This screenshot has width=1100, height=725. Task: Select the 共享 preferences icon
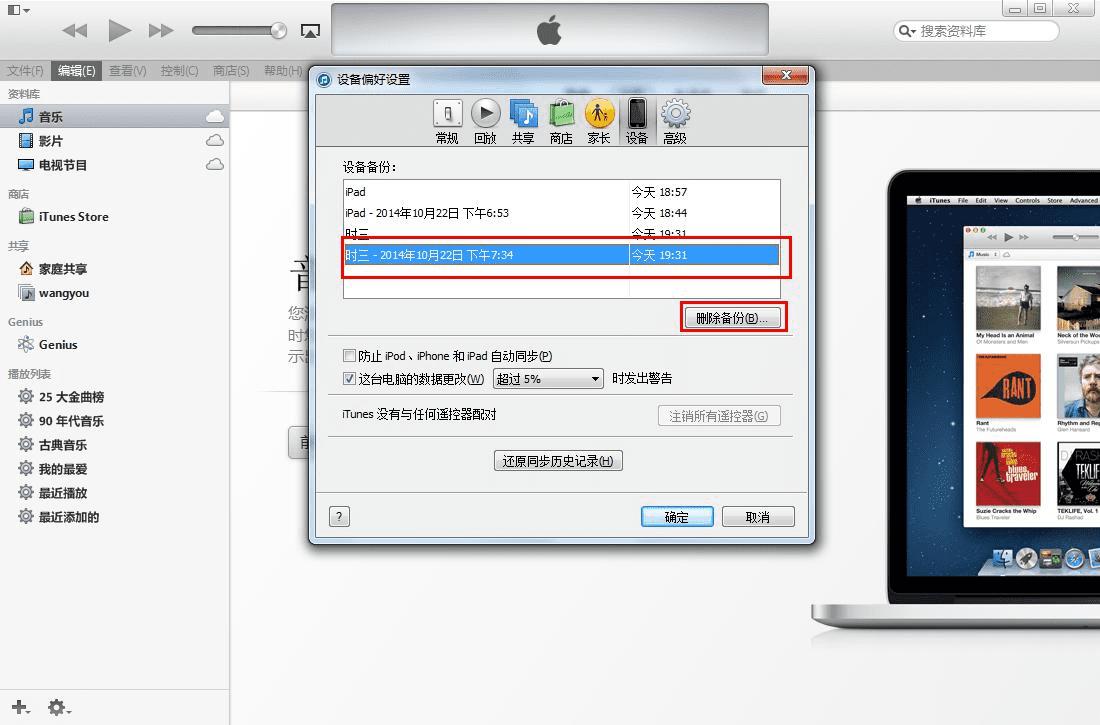pyautogui.click(x=521, y=120)
